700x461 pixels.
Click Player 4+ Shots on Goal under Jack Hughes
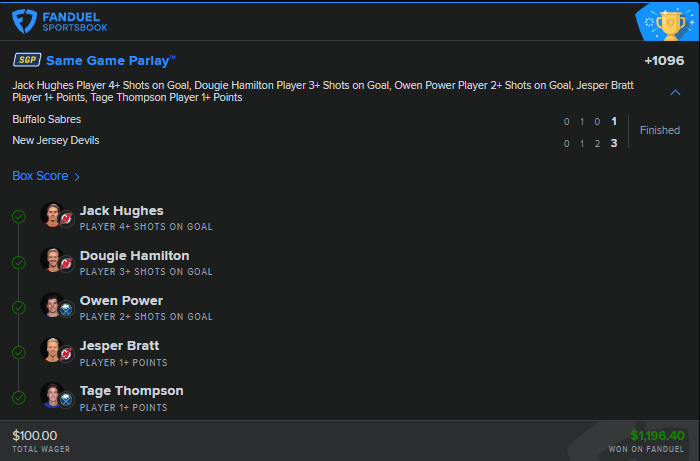(146, 227)
